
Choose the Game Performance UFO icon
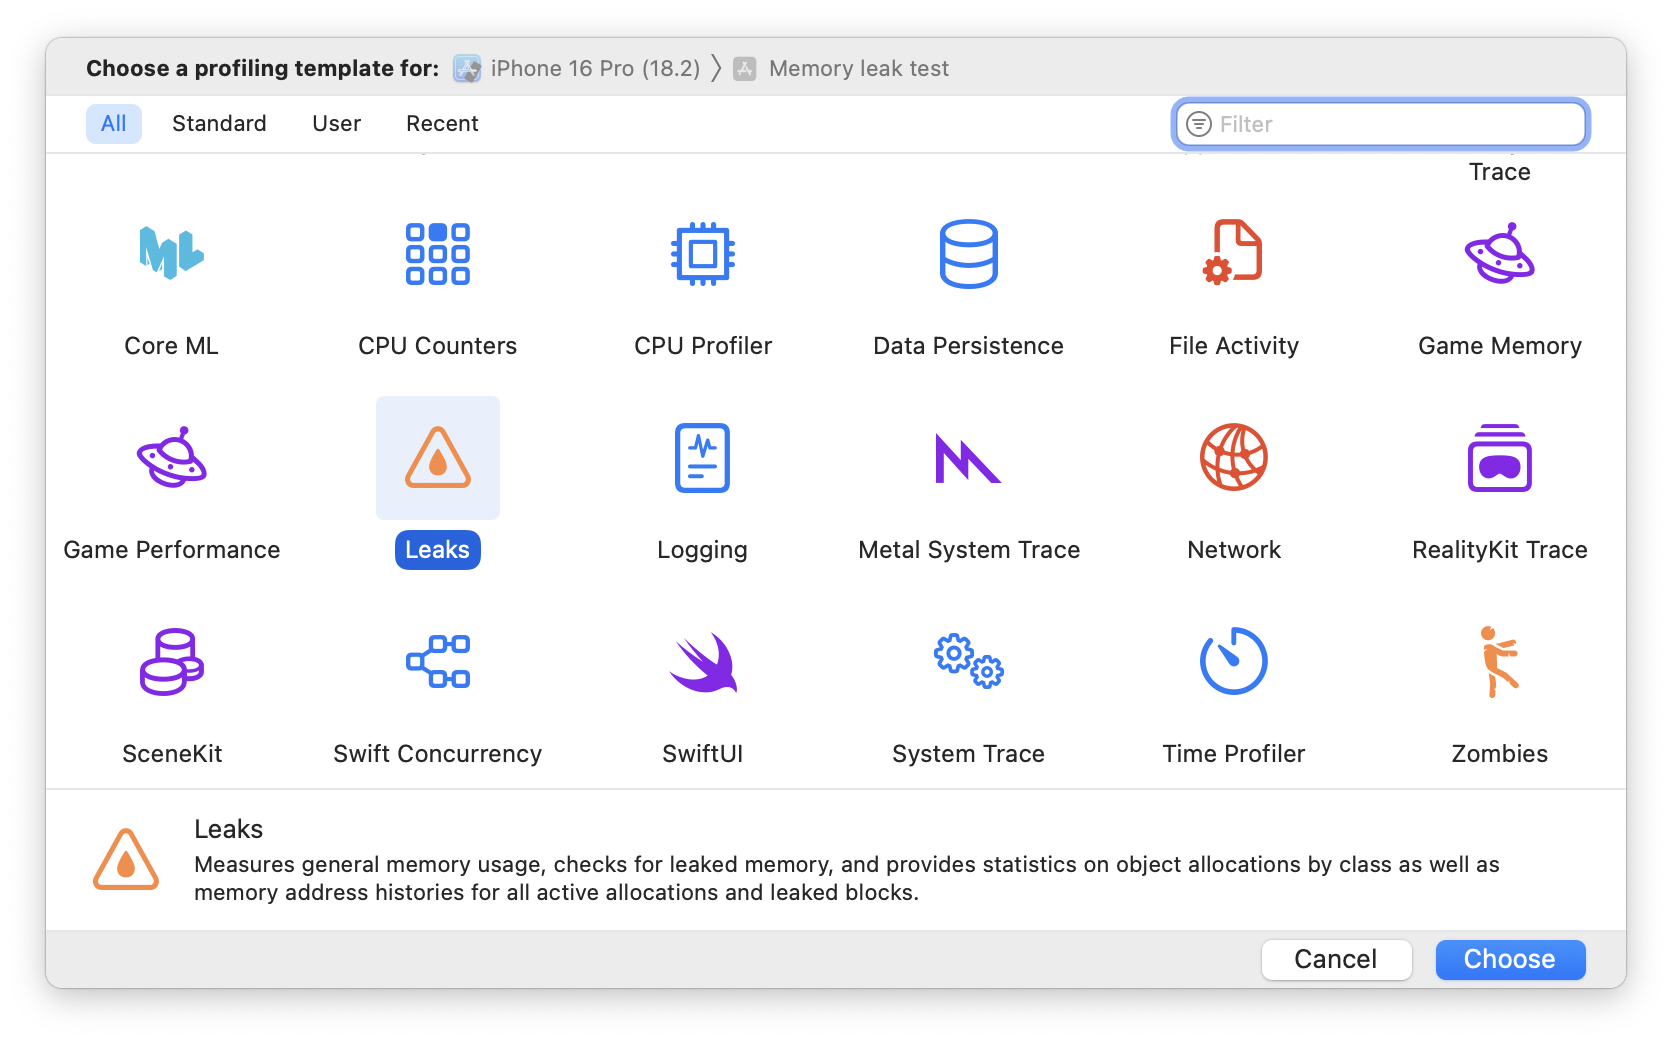(x=171, y=458)
